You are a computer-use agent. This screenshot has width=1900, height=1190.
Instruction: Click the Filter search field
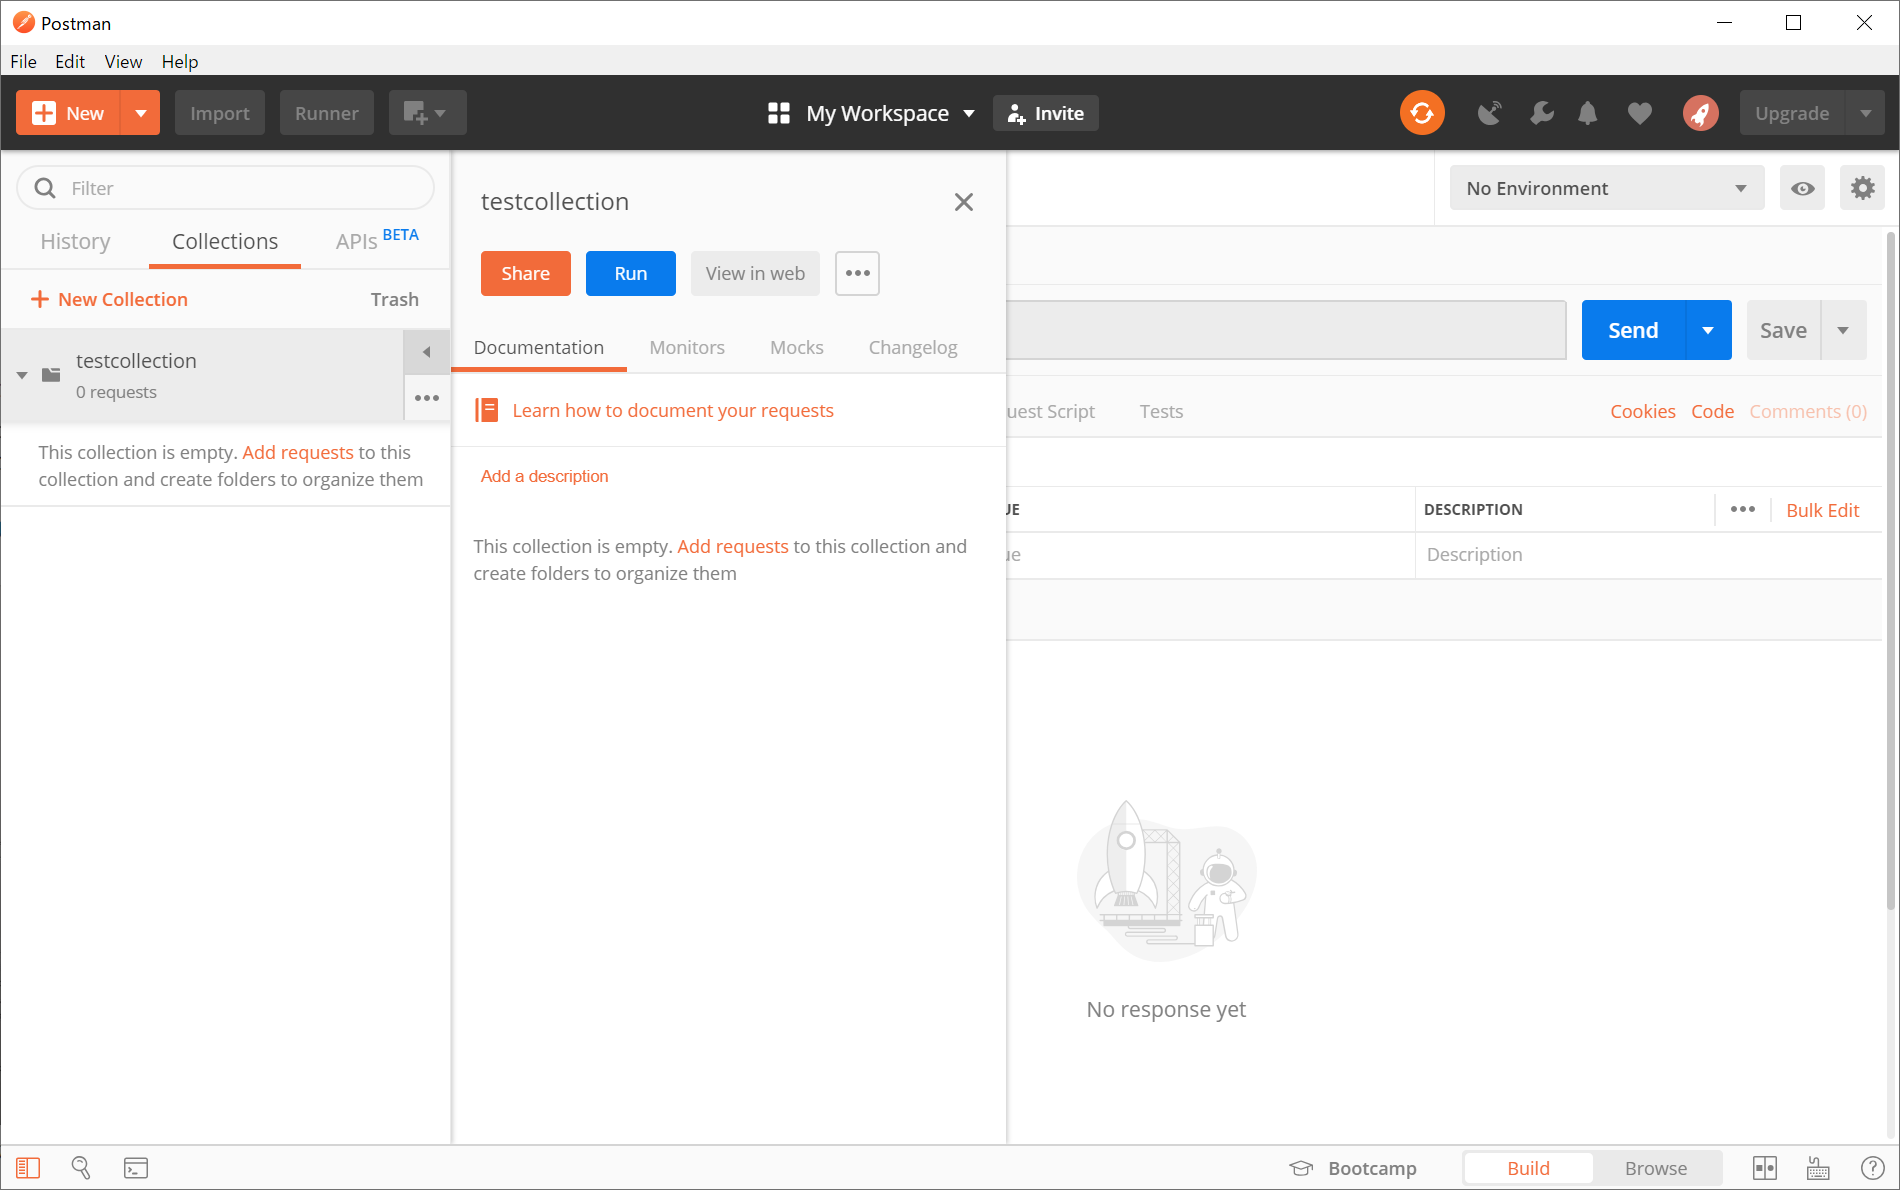(x=225, y=187)
